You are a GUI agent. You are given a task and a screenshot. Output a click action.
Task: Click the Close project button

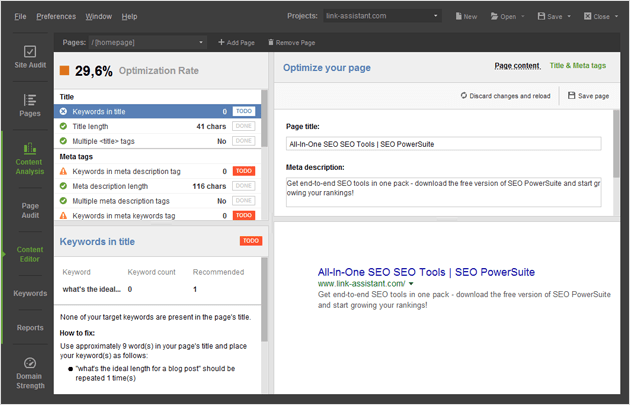597,16
